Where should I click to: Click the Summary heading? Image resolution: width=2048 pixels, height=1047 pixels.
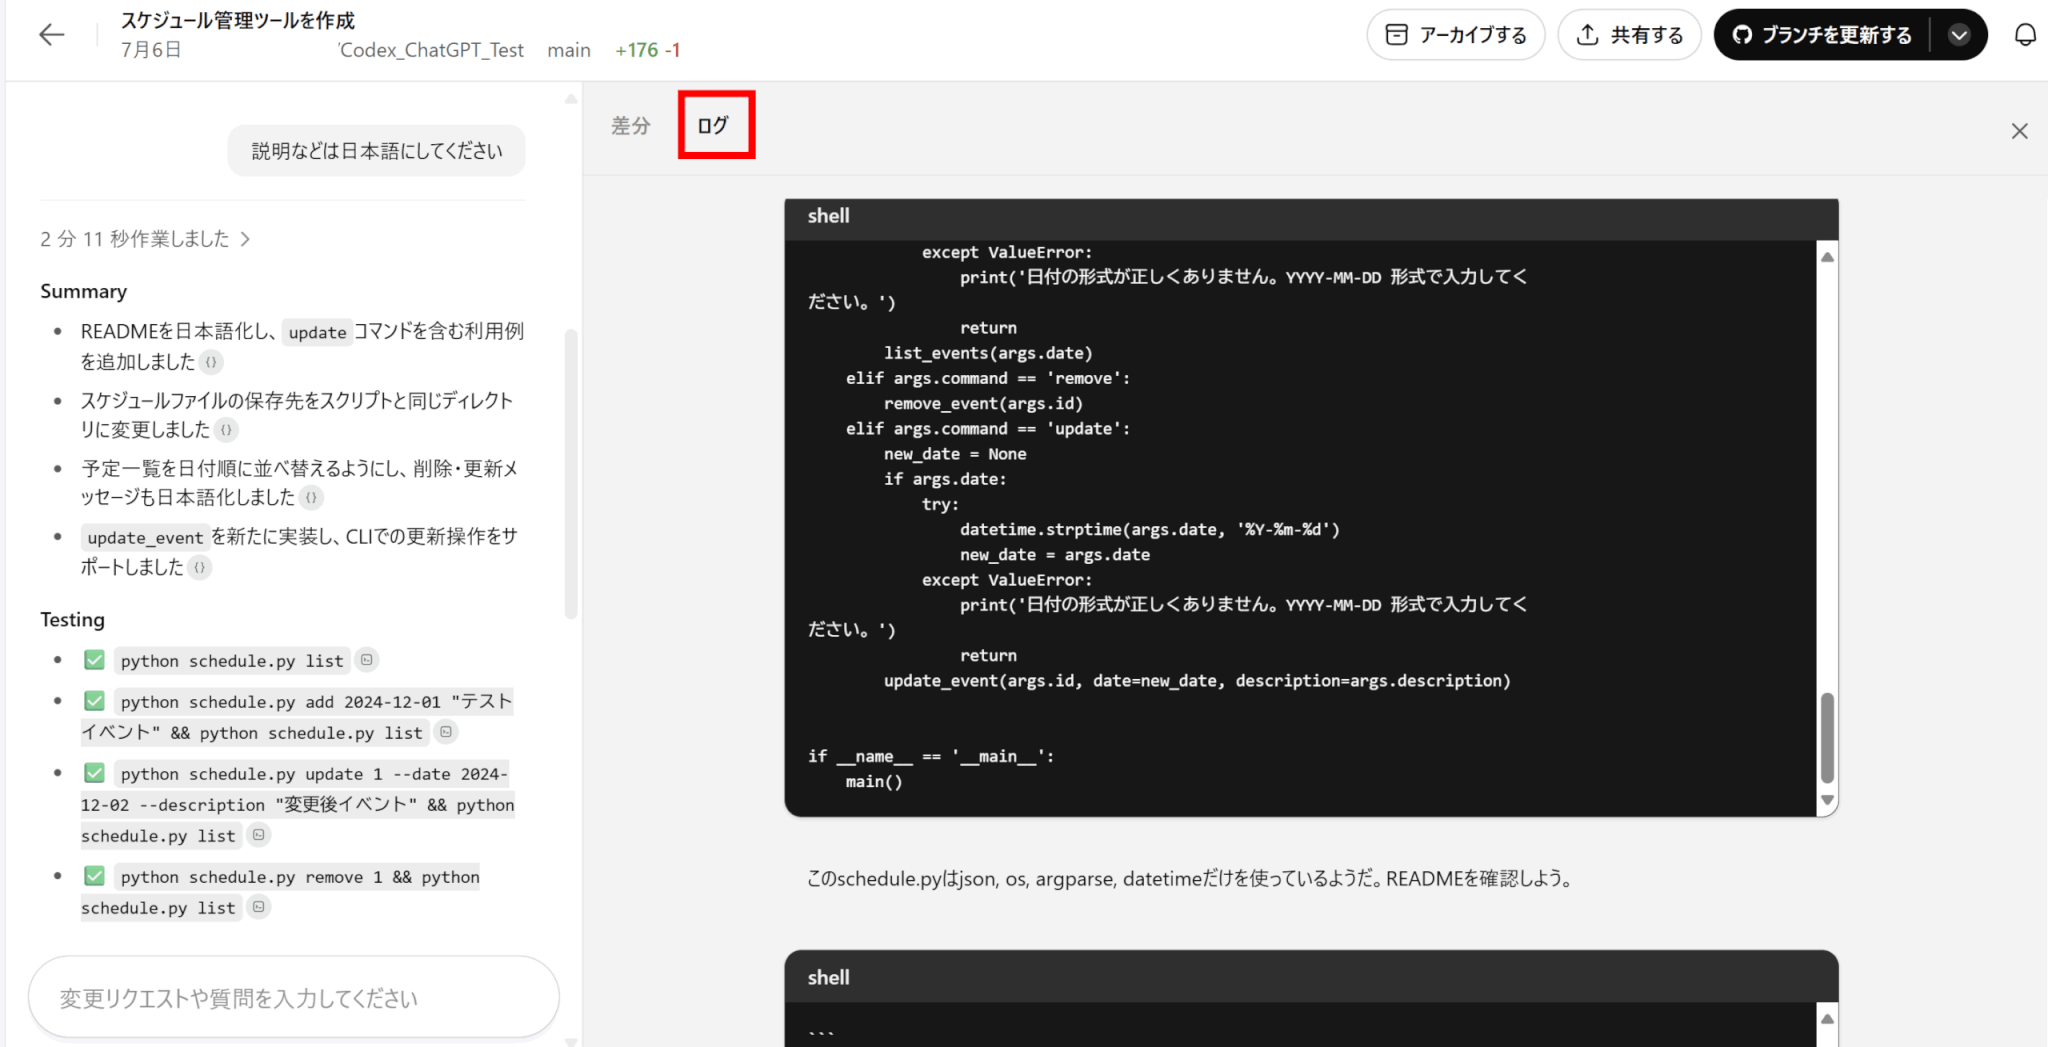point(84,291)
